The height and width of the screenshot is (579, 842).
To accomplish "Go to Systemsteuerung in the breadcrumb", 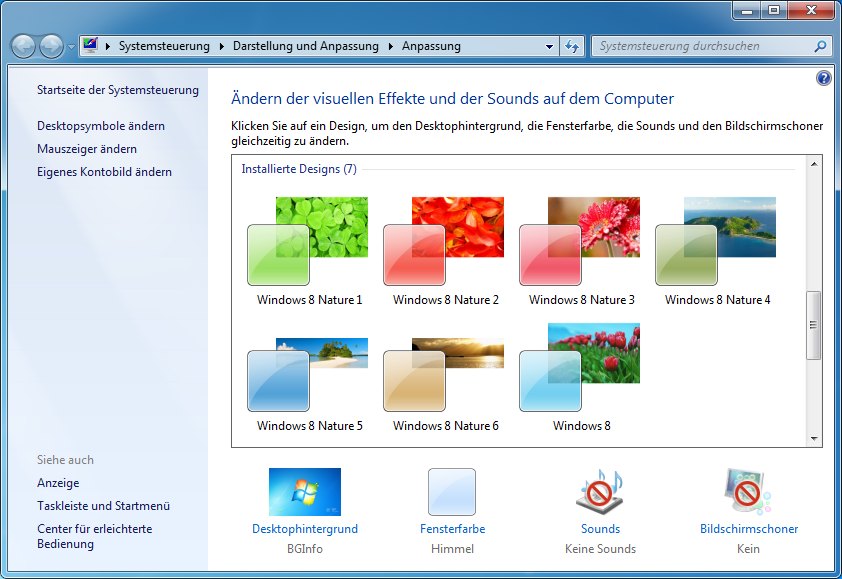I will (x=164, y=46).
